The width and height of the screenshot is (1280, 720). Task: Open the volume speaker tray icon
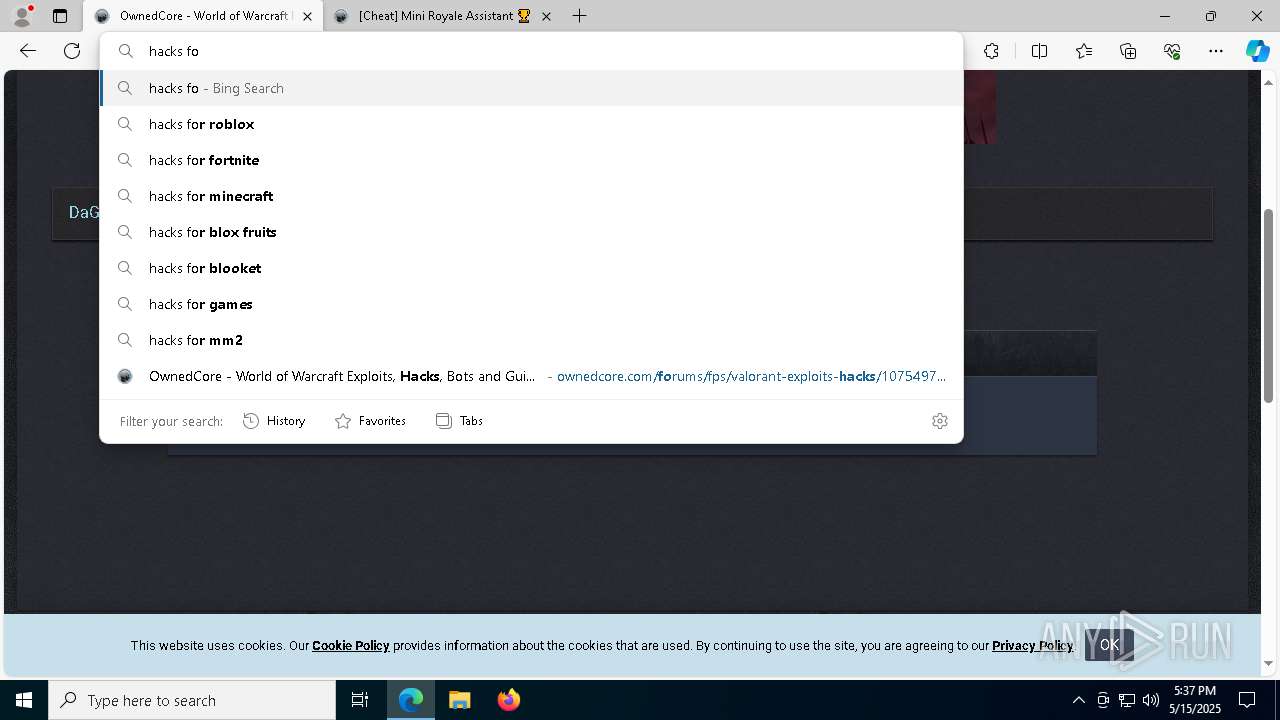pos(1151,700)
